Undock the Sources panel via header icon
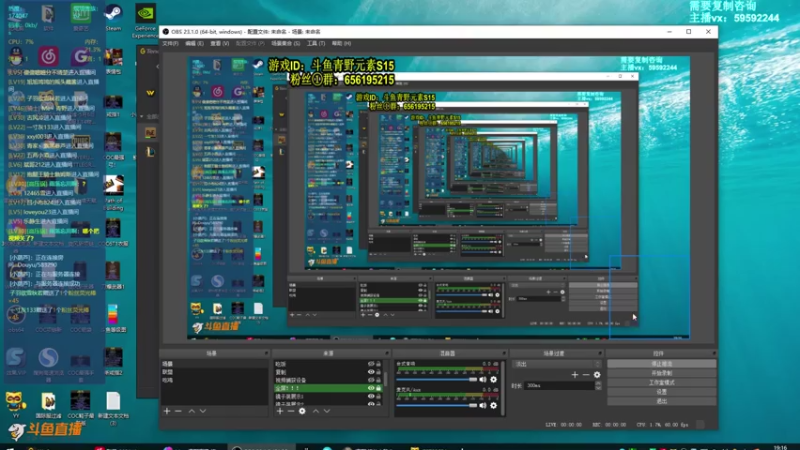Screen dimensions: 800x450 (387, 353)
